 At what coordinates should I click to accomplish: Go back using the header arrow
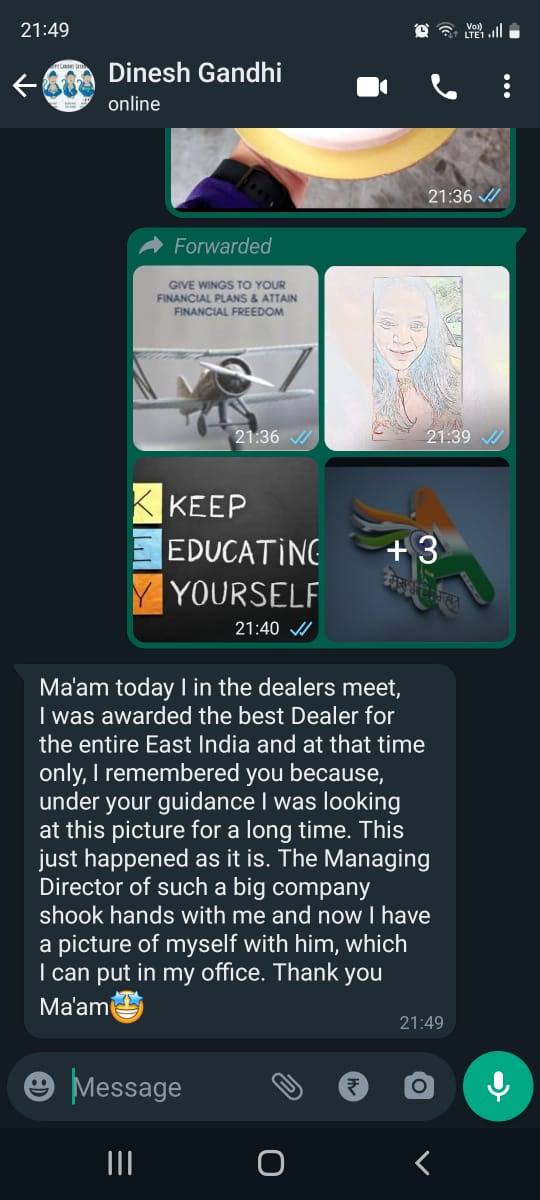(24, 86)
